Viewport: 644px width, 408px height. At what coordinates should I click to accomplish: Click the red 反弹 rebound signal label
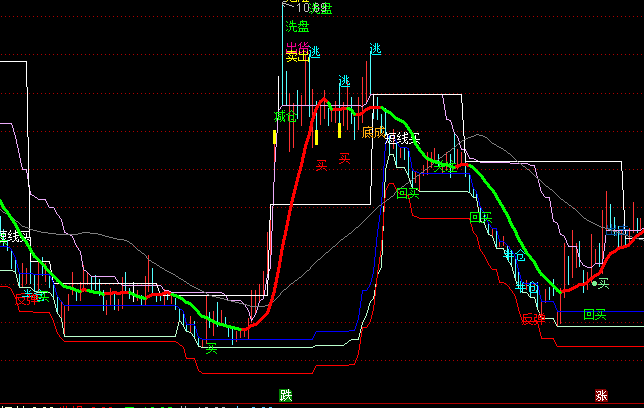[x=532, y=320]
